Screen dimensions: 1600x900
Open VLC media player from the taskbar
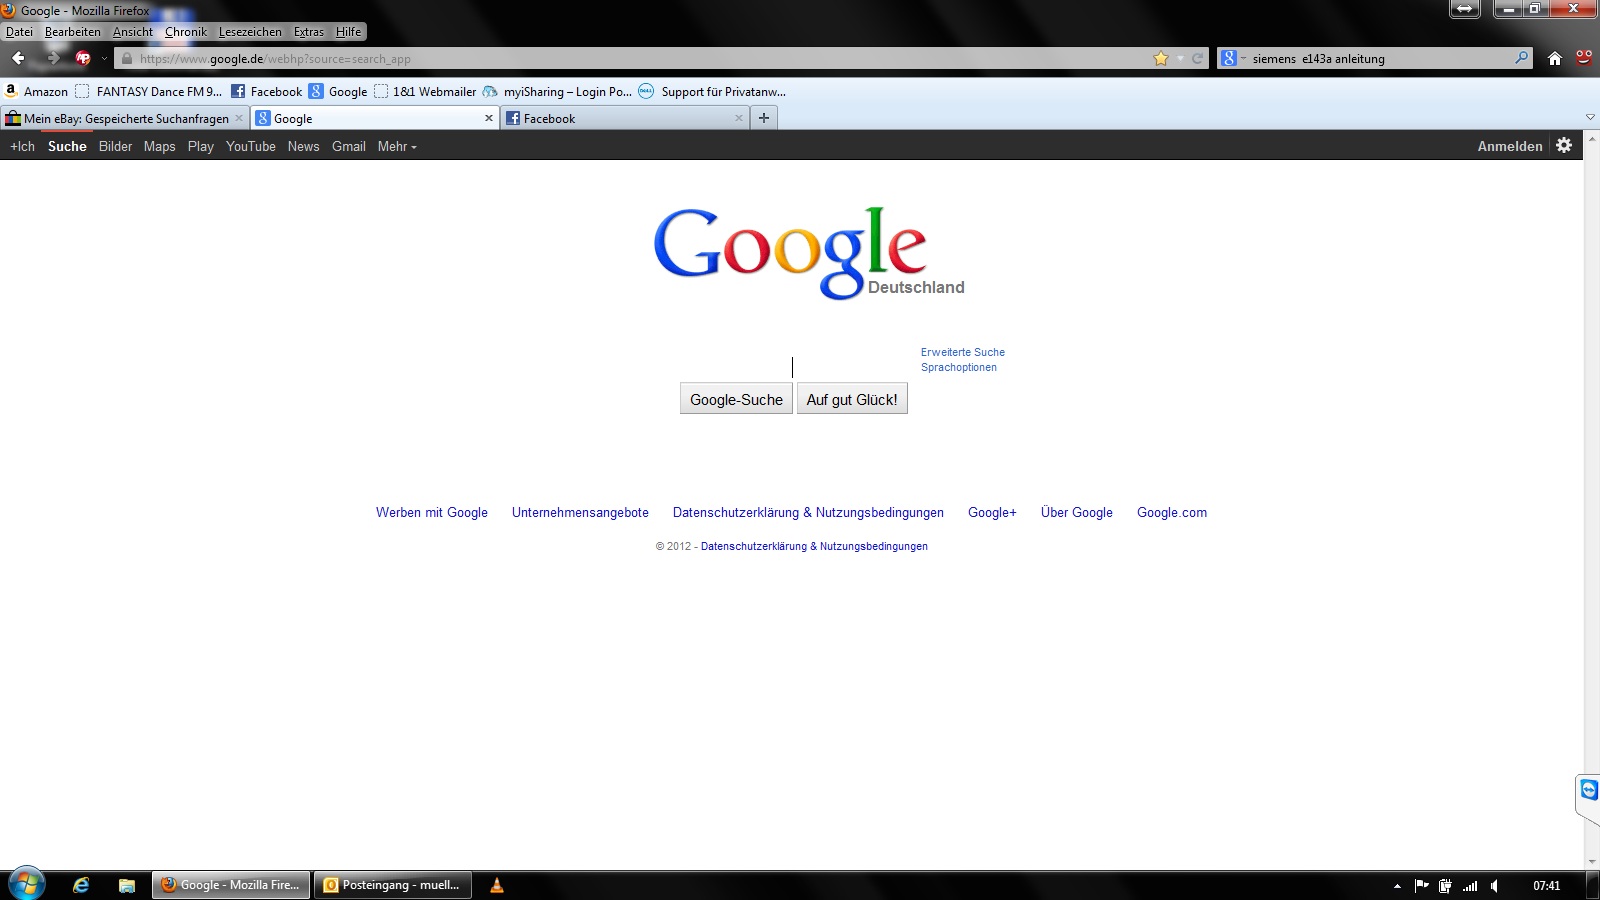(x=497, y=885)
